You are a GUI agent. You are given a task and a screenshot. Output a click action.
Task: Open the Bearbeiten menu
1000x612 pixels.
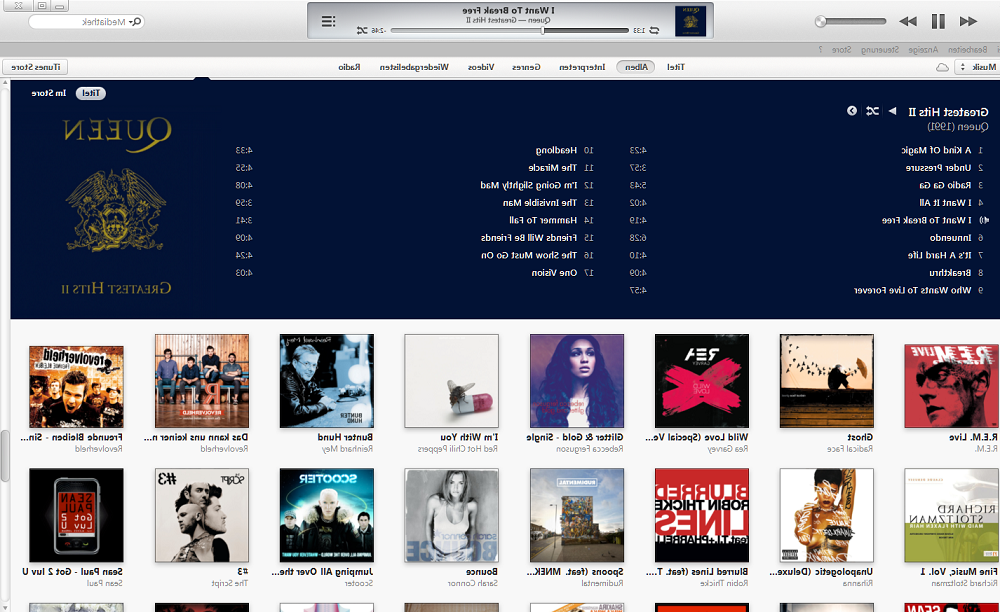pyautogui.click(x=967, y=49)
